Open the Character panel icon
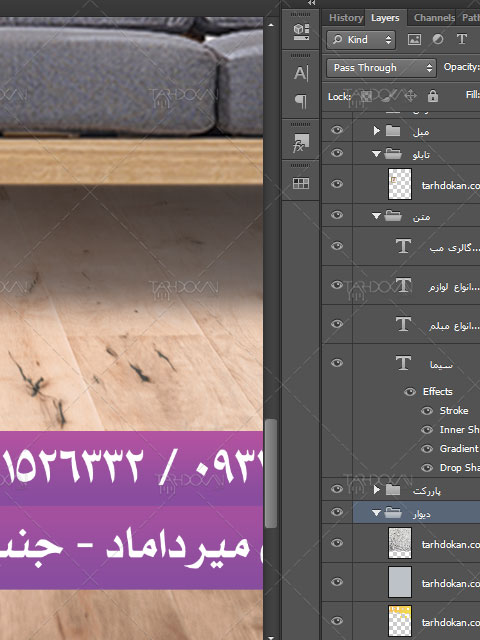Viewport: 480px width, 640px height. click(x=301, y=73)
